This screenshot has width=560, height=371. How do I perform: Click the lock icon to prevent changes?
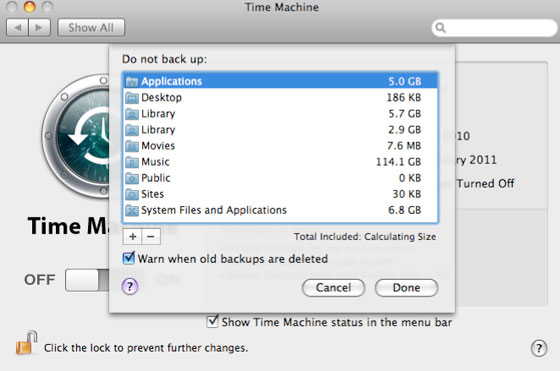tap(26, 343)
